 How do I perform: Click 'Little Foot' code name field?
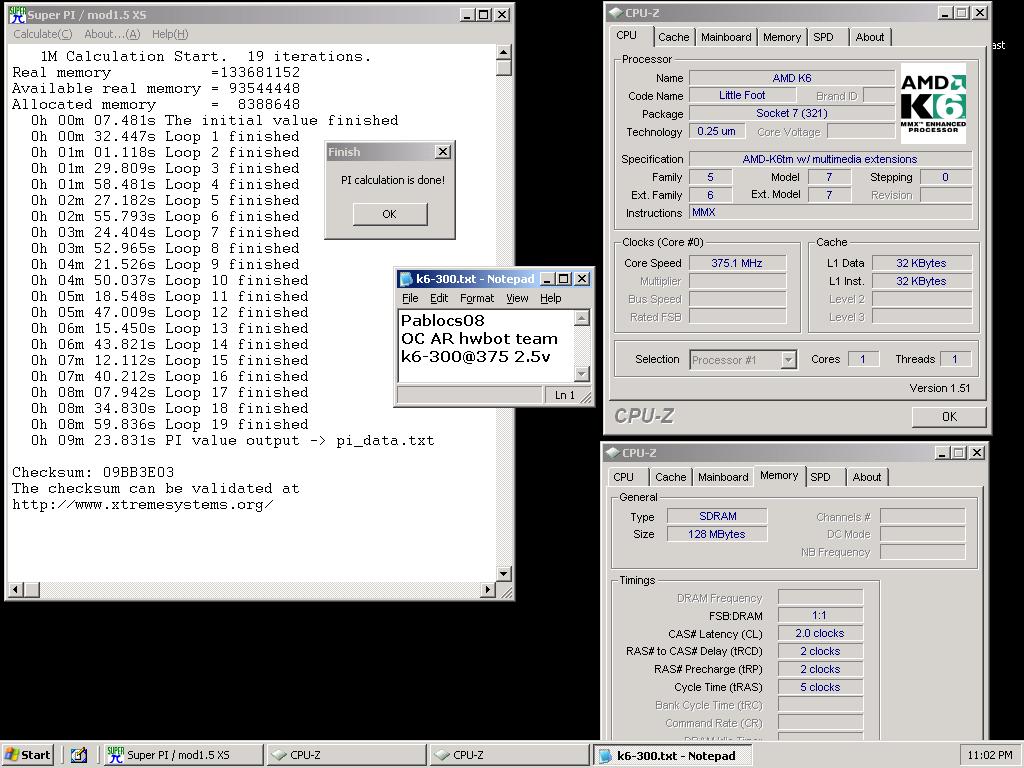click(742, 95)
